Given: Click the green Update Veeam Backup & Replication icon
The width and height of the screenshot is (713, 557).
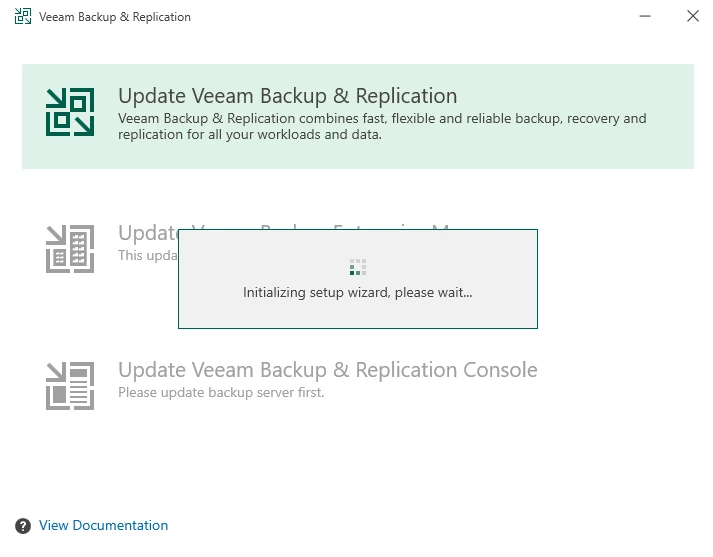Looking at the screenshot, I should [x=70, y=112].
